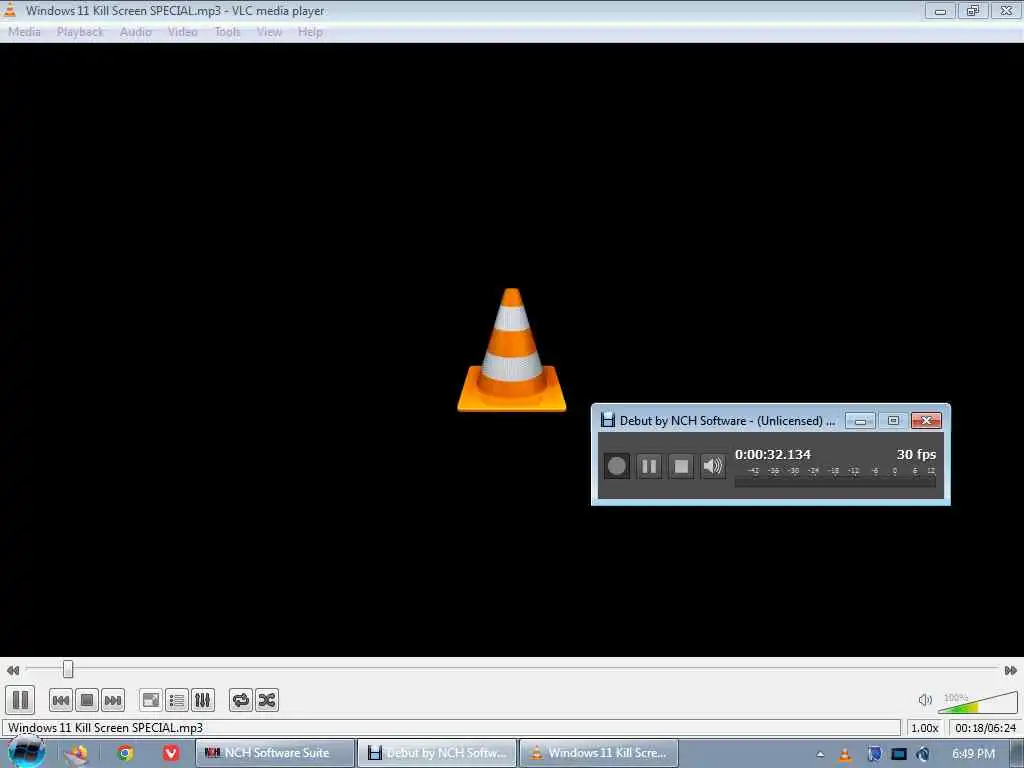Pause recording in Debut
The height and width of the screenshot is (768, 1024).
(x=649, y=466)
